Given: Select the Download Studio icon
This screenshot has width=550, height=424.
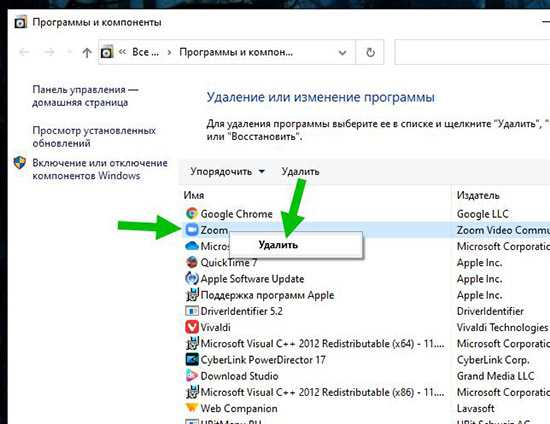Looking at the screenshot, I should (192, 376).
